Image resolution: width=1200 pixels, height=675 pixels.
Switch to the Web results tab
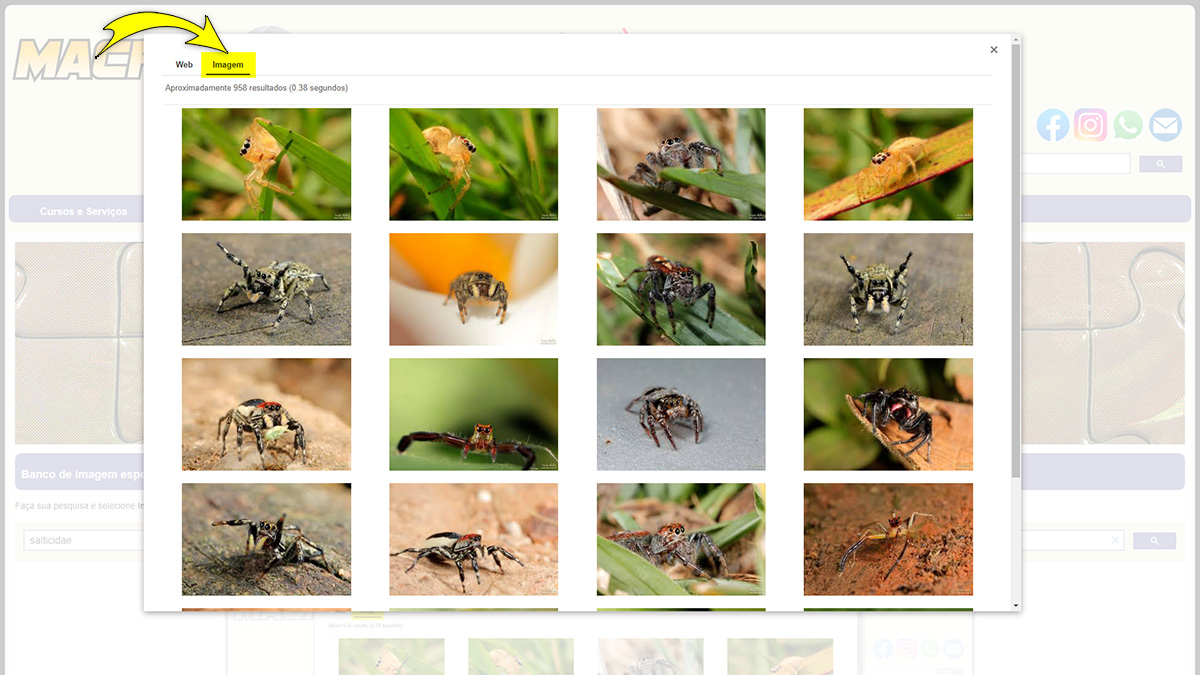[184, 64]
